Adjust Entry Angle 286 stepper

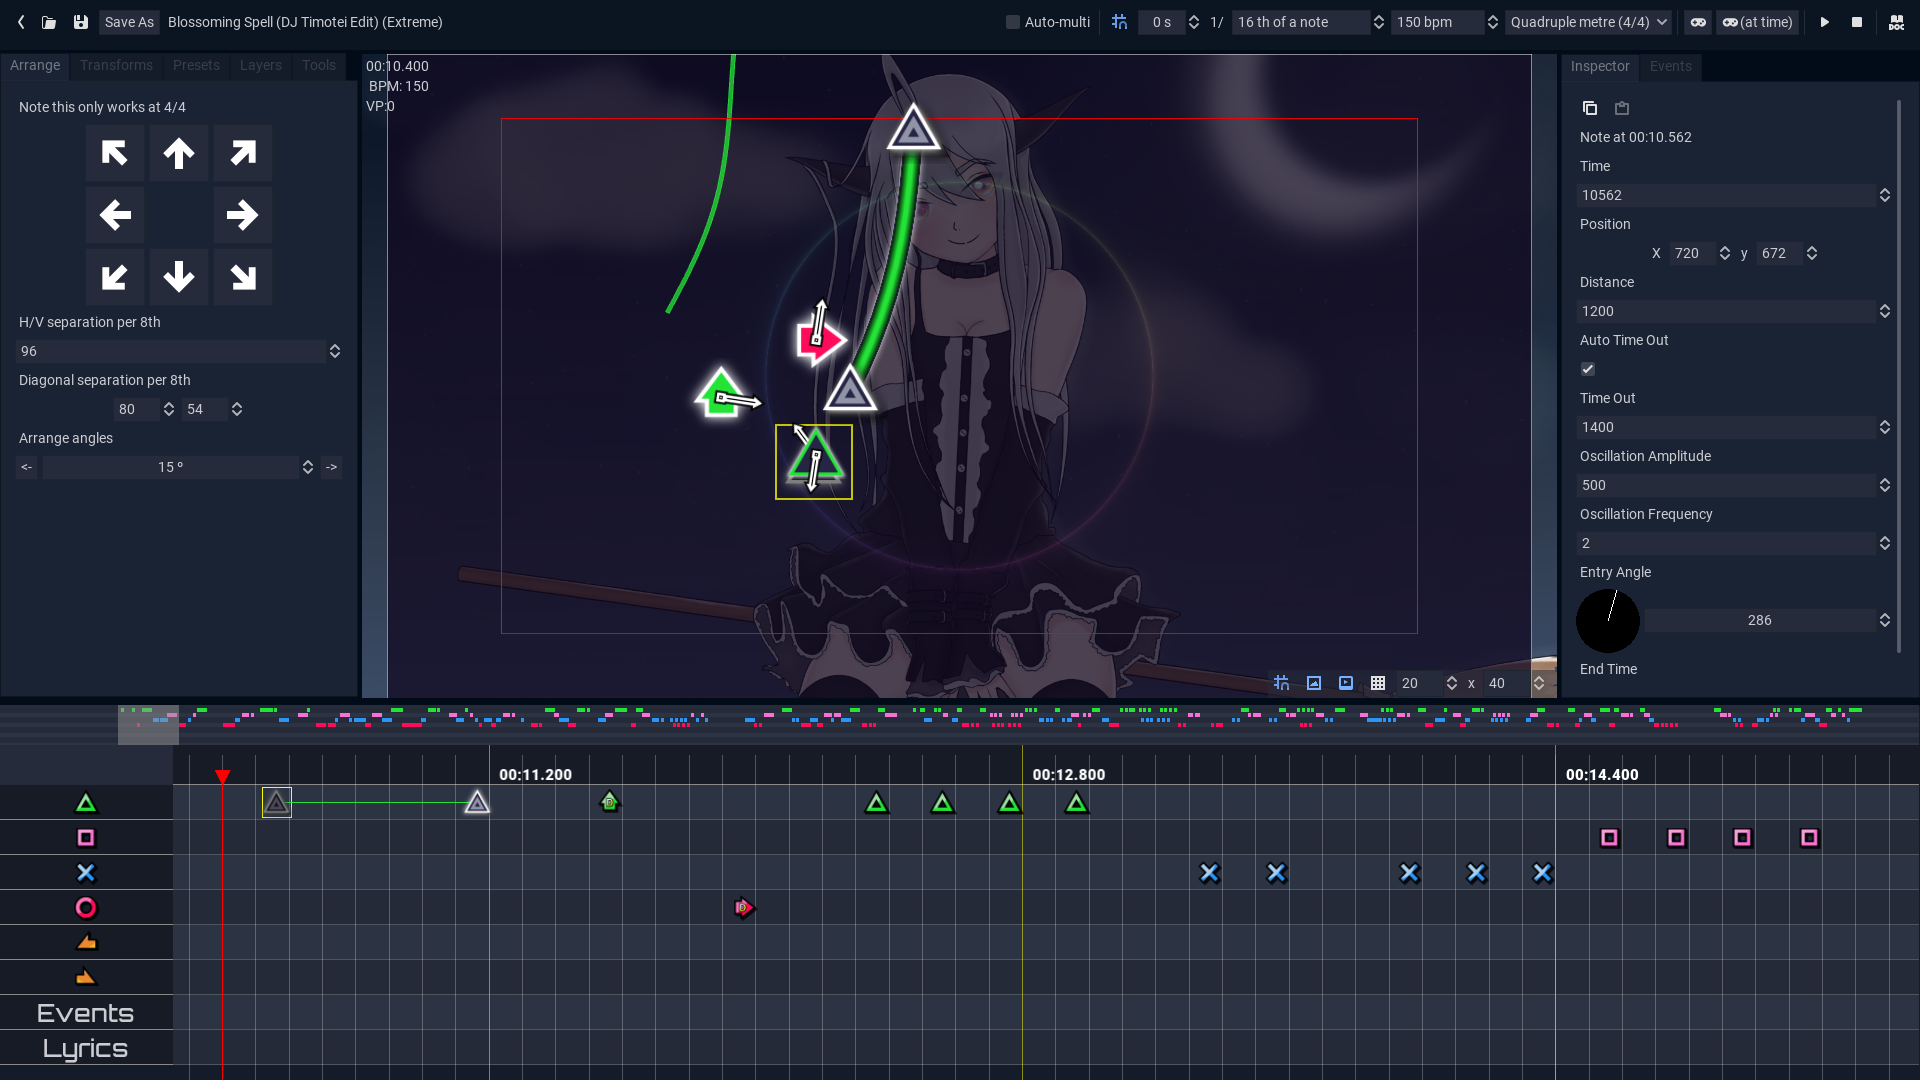[x=1885, y=620]
